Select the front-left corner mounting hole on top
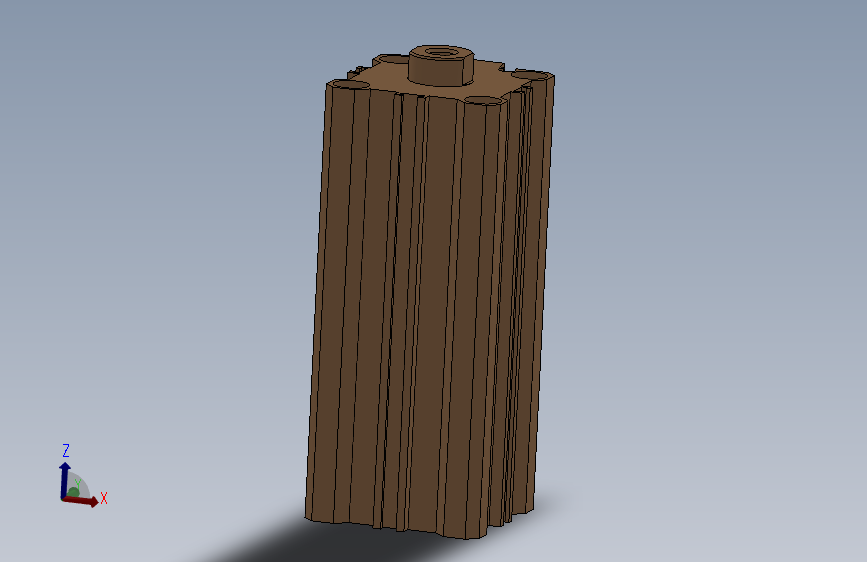 tap(351, 85)
